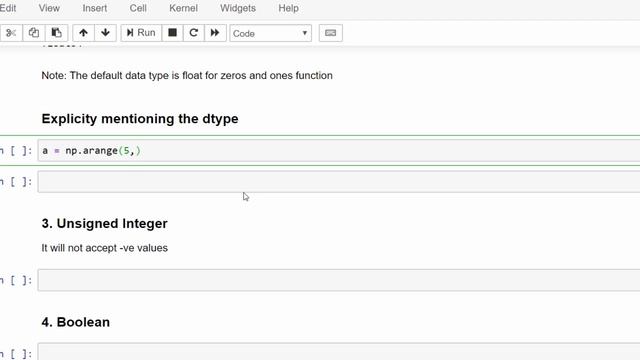The width and height of the screenshot is (640, 360).
Task: Select note about default data type float
Action: click(x=187, y=76)
